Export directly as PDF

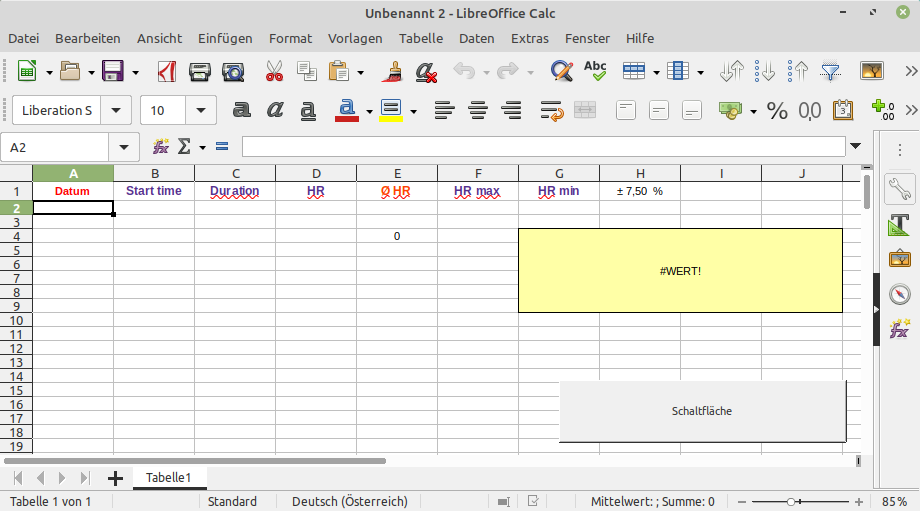pos(167,72)
